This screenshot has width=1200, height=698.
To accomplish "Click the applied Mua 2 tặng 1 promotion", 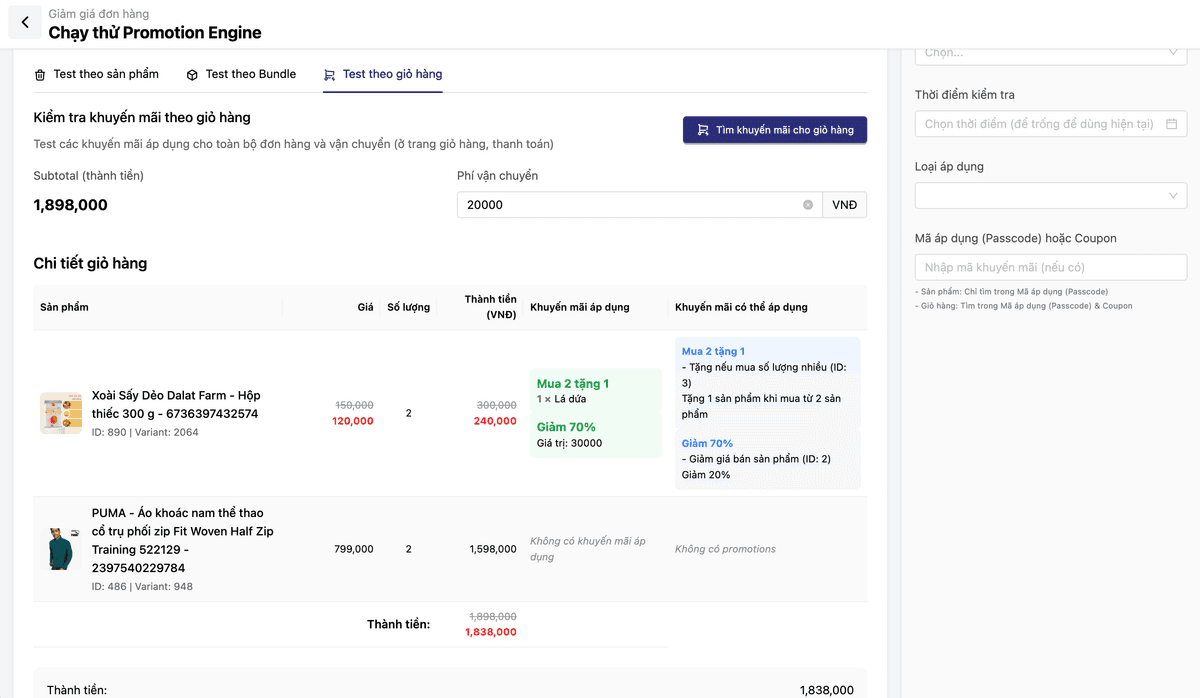I will click(573, 384).
